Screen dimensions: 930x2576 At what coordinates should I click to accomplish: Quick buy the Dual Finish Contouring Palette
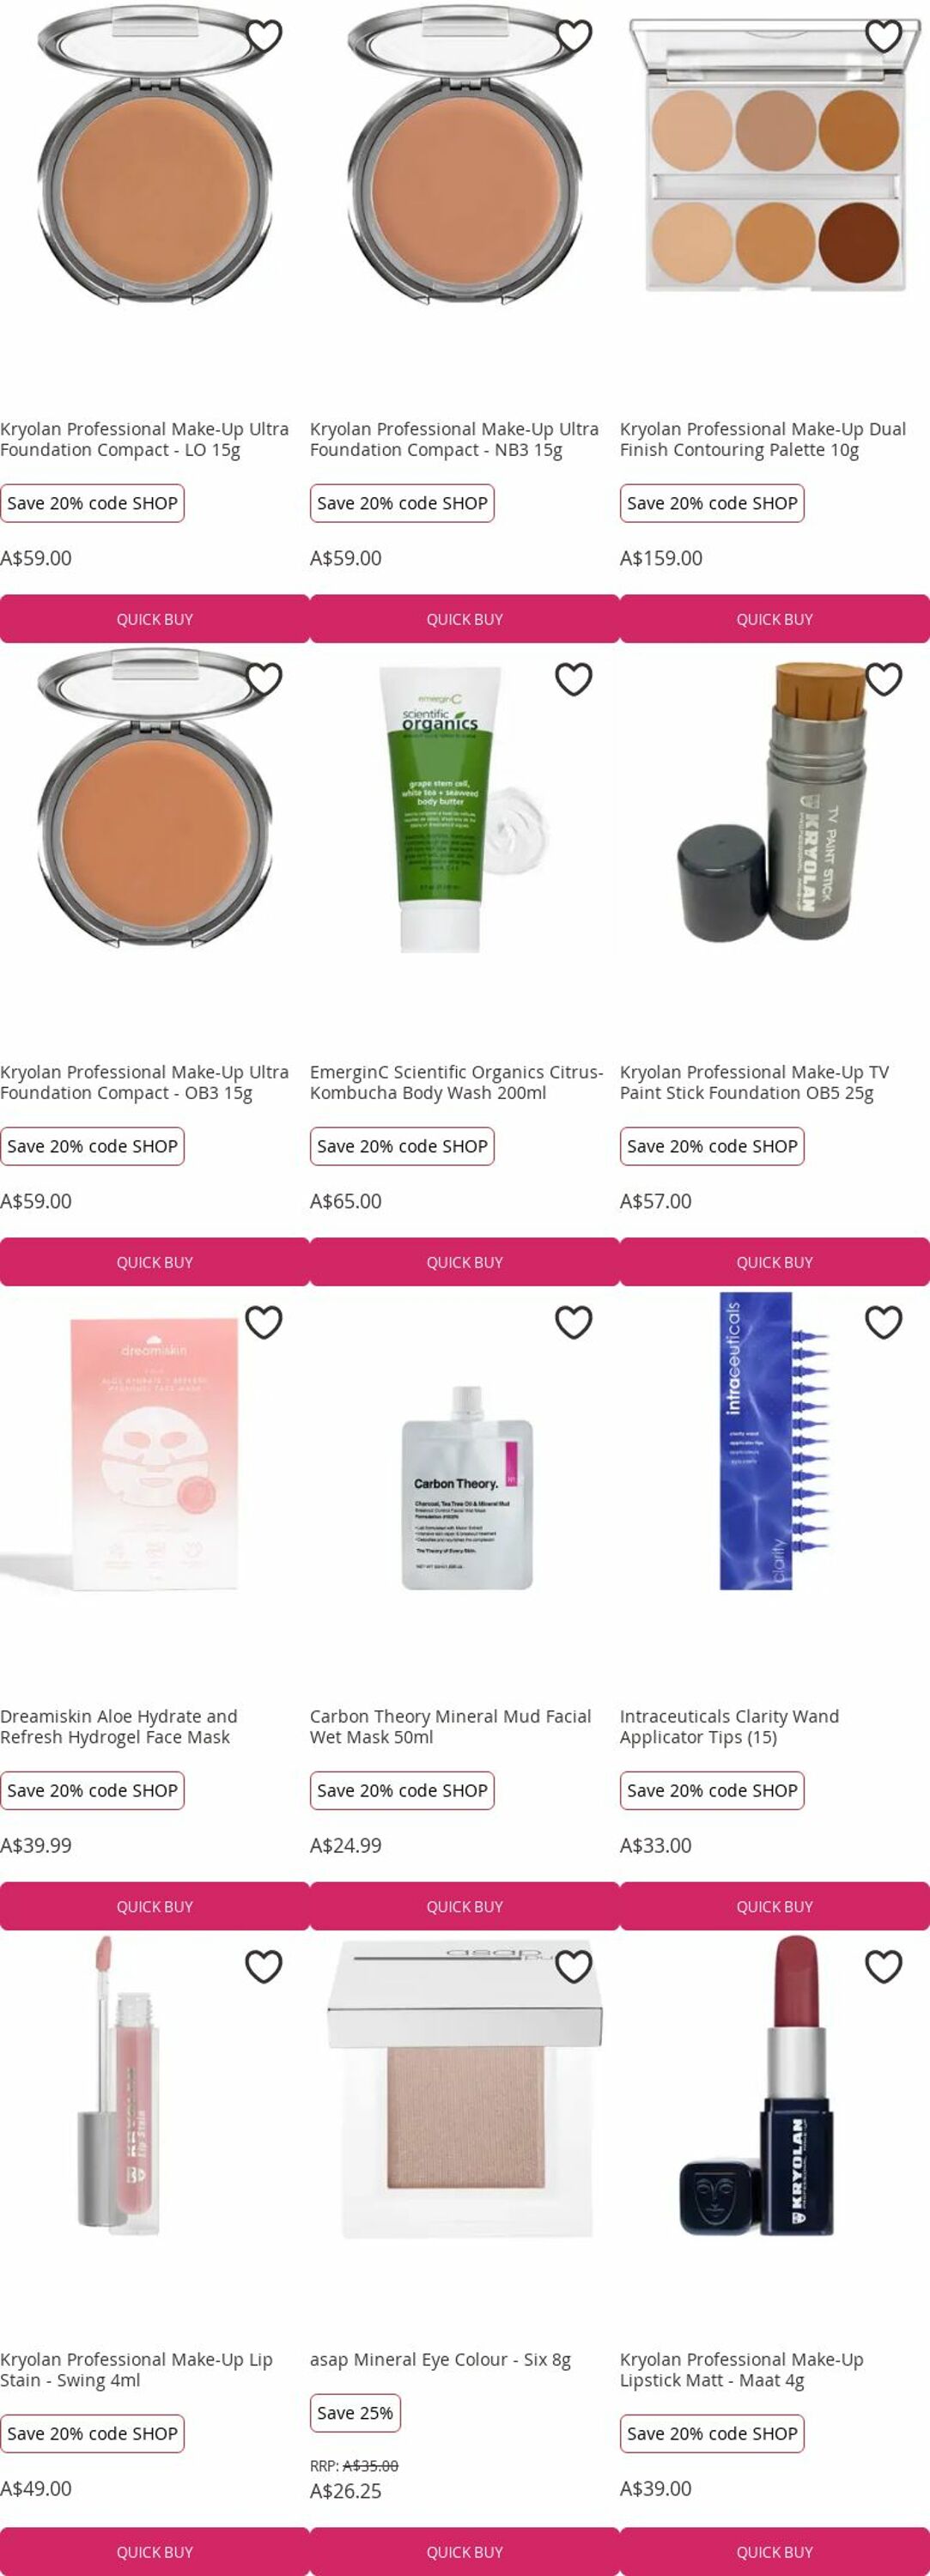(775, 619)
